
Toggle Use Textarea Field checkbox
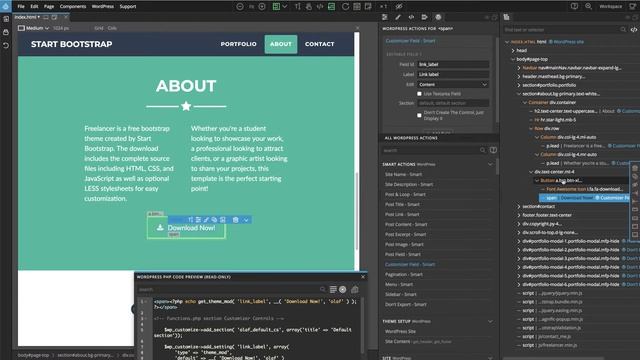419,94
